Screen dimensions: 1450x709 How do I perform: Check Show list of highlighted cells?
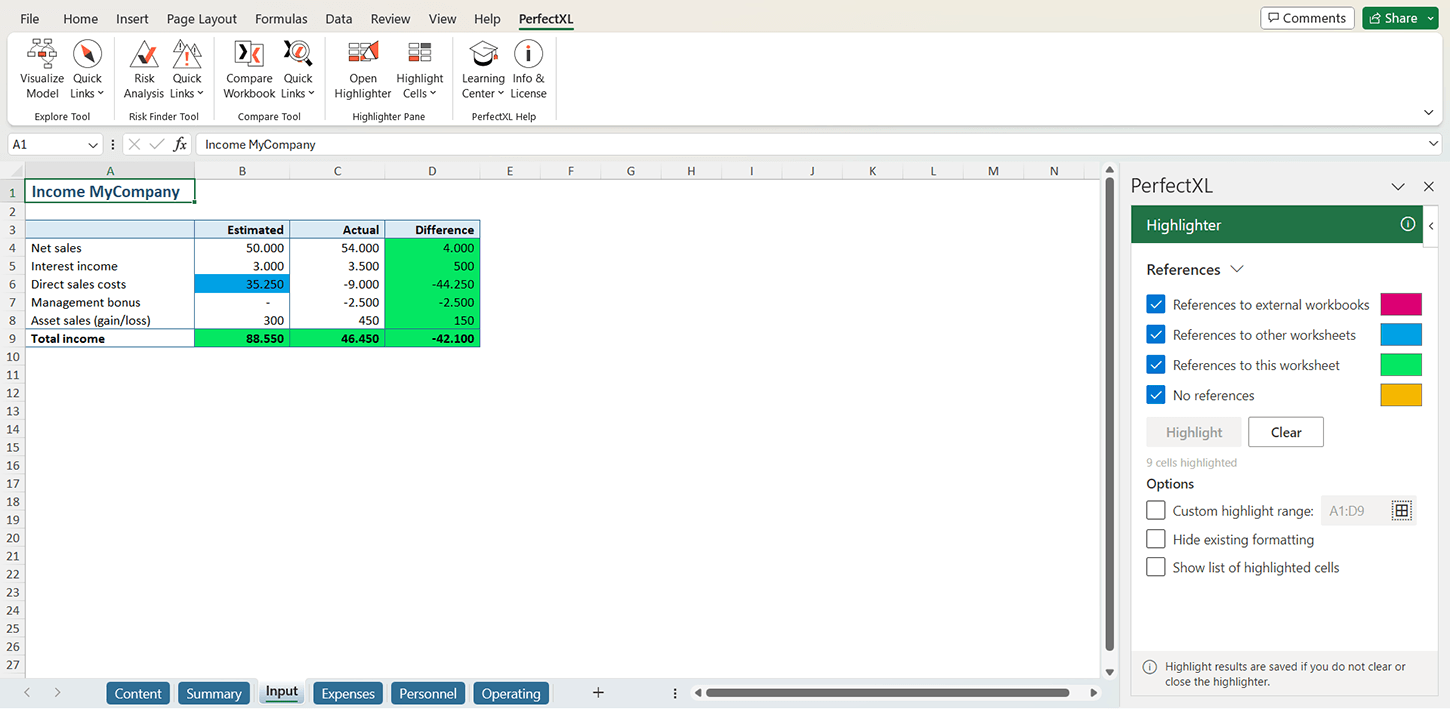tap(1156, 567)
